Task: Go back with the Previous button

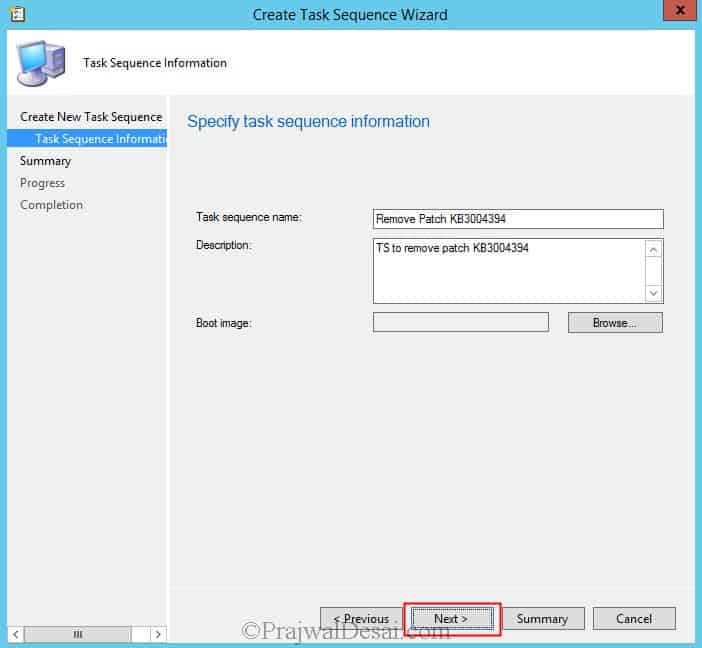Action: point(361,618)
